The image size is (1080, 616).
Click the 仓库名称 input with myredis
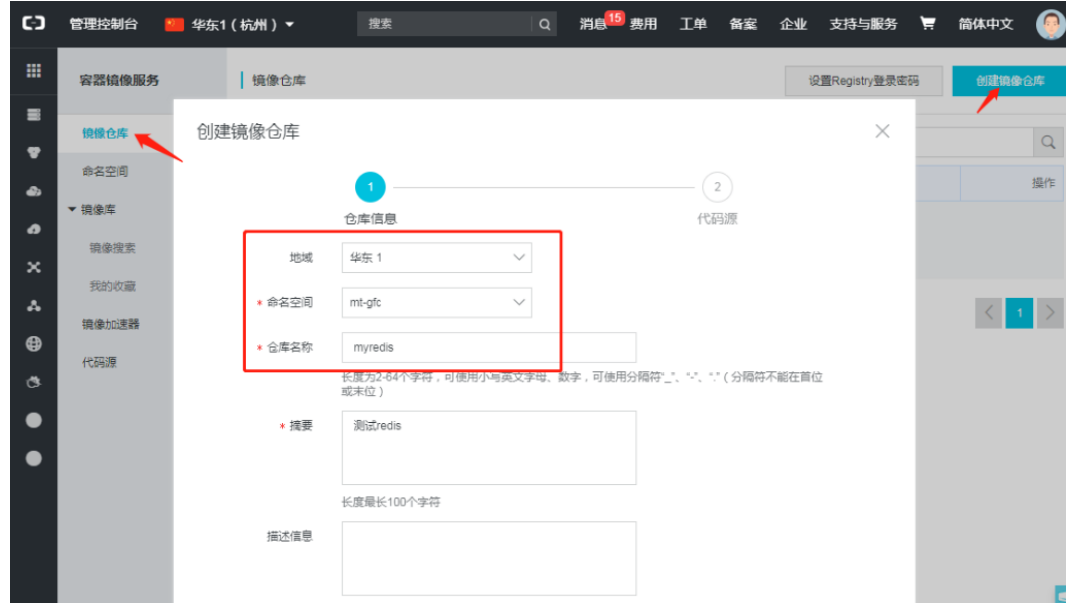[489, 347]
